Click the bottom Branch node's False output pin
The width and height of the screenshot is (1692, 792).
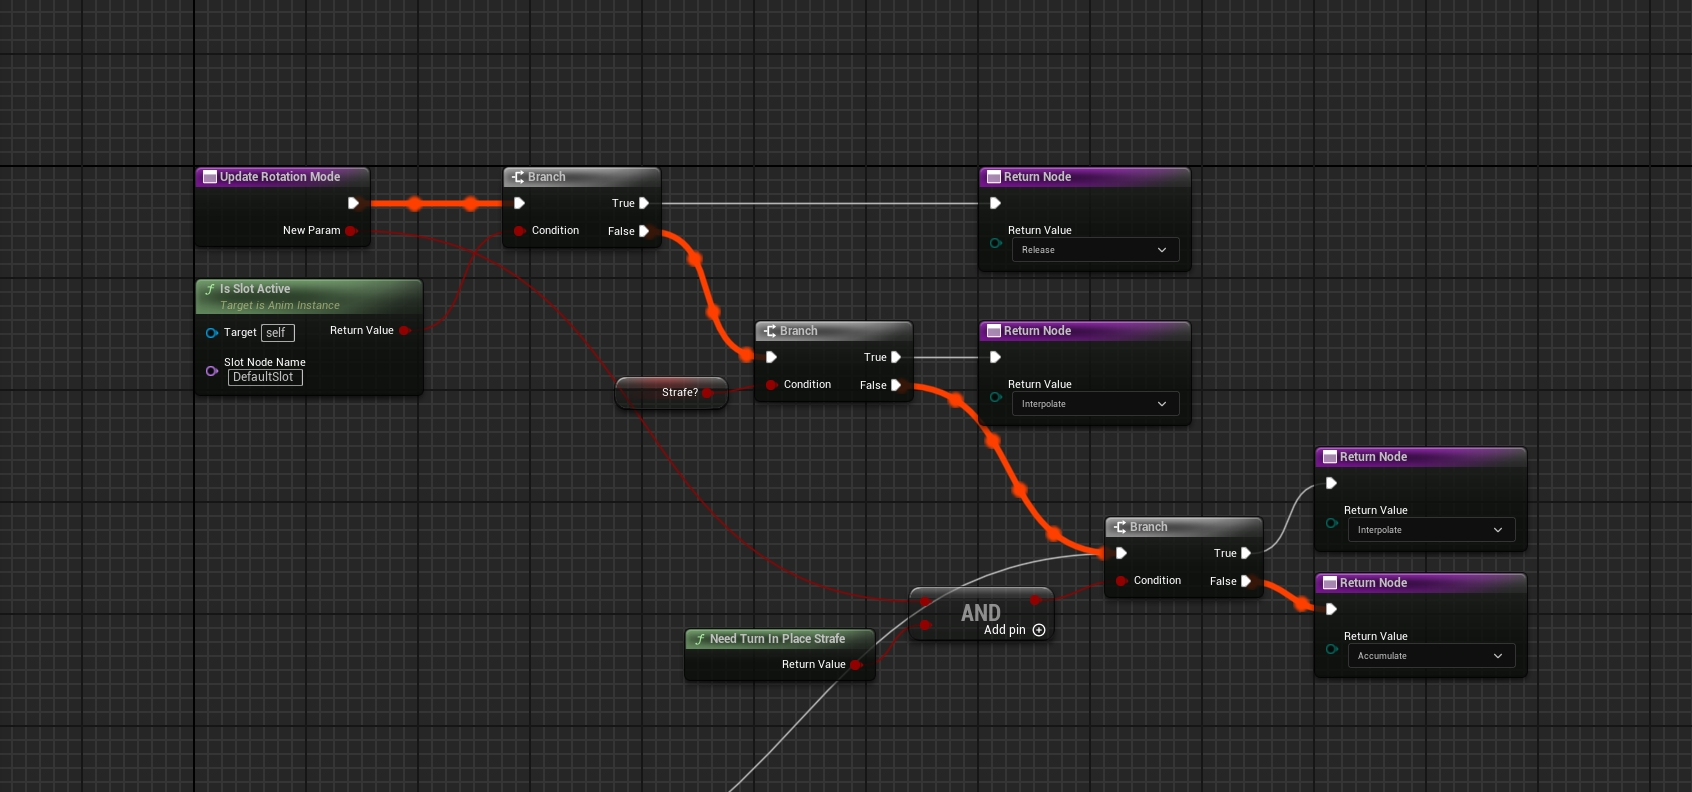click(1246, 581)
